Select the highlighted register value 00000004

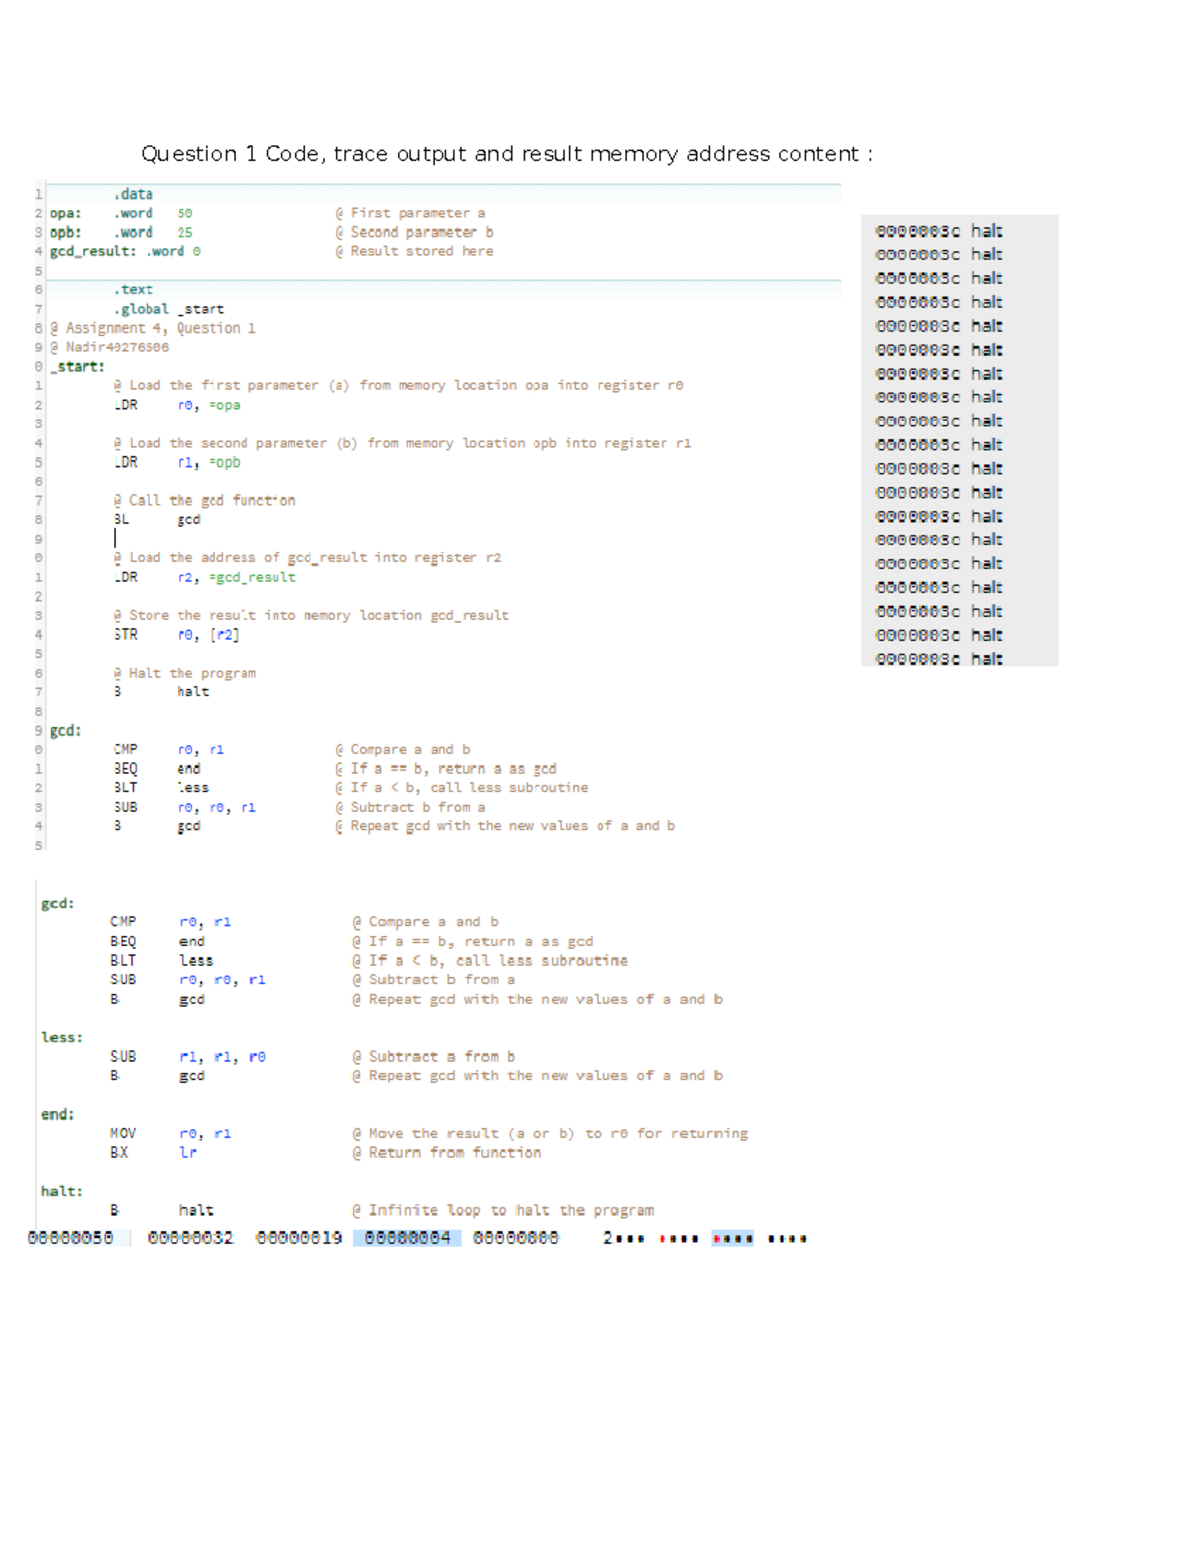[408, 1237]
